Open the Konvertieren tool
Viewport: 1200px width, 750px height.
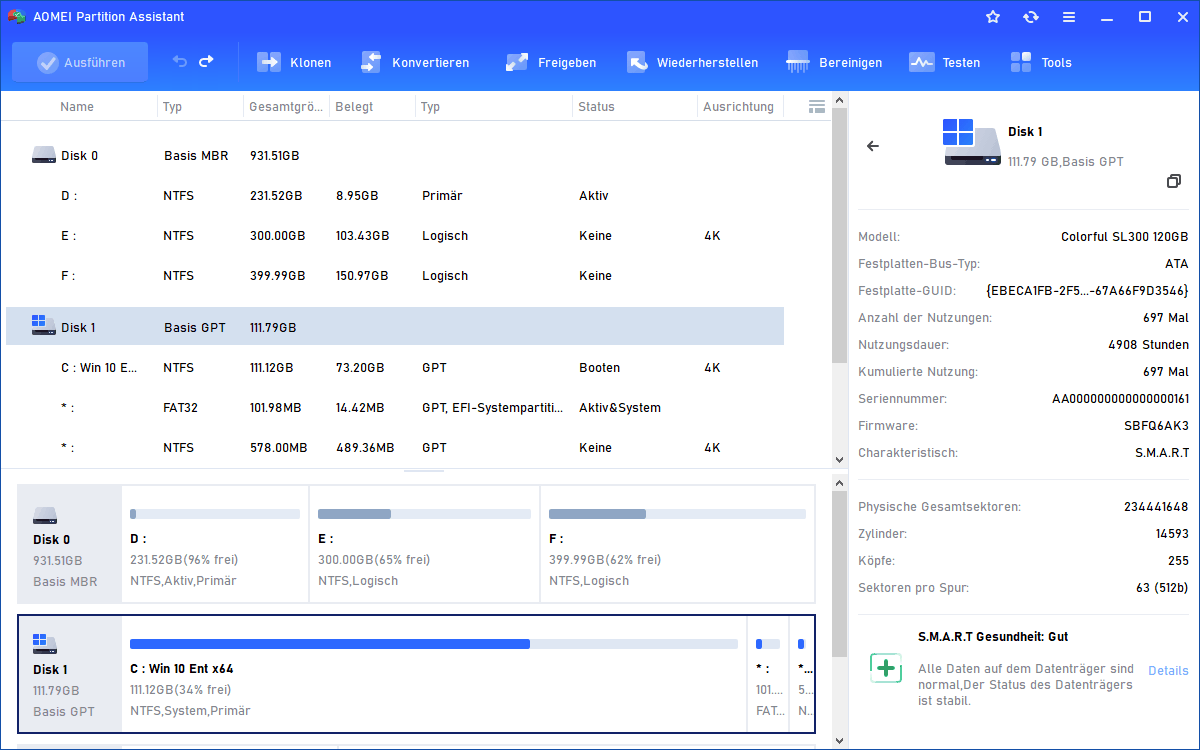[371, 62]
